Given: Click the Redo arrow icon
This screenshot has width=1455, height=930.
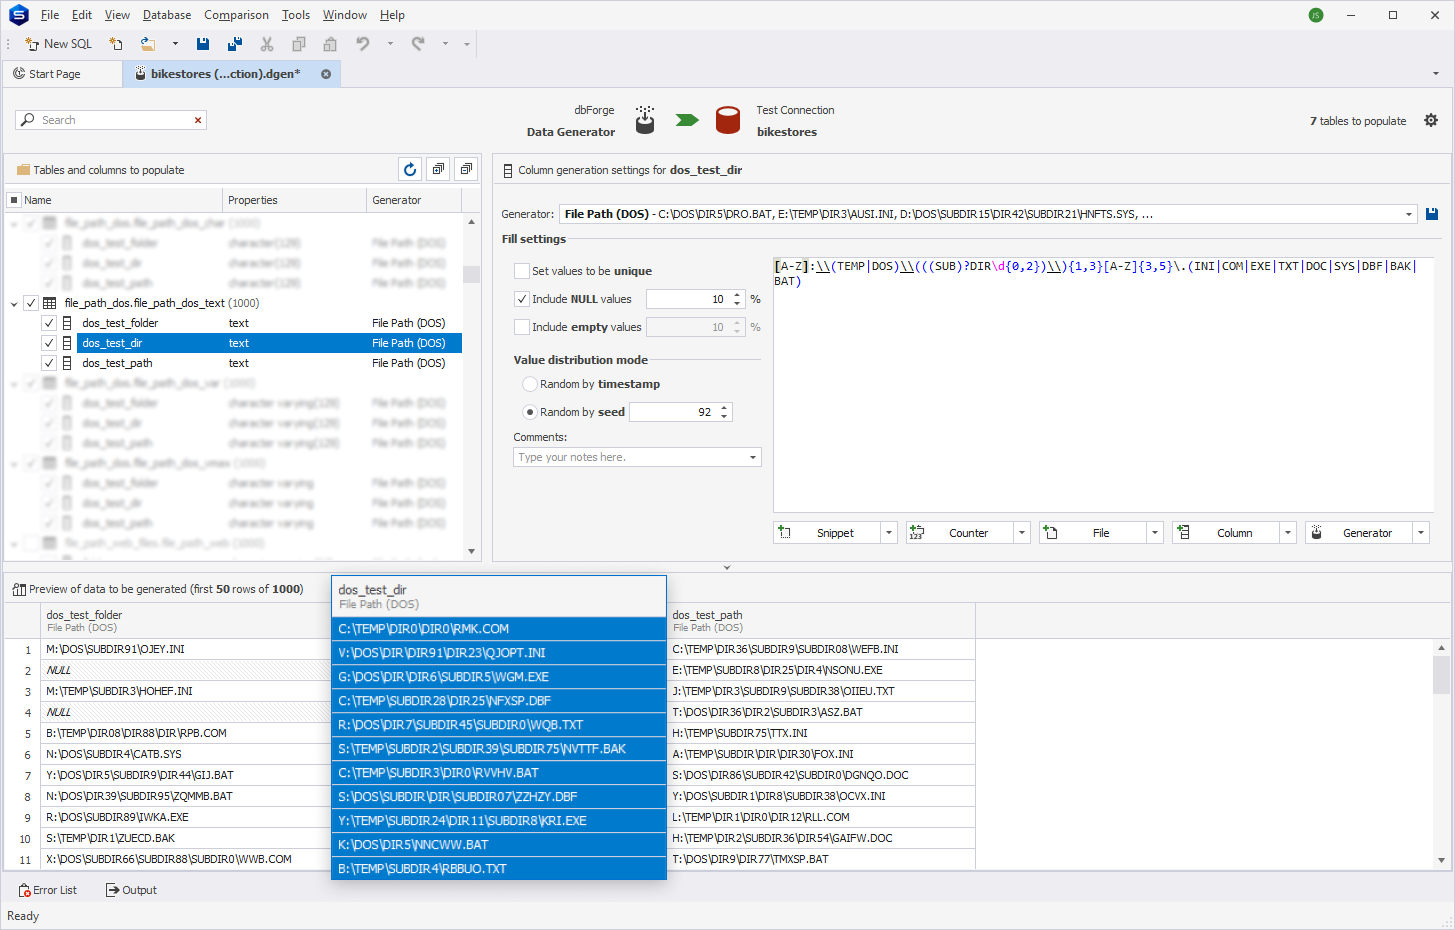Looking at the screenshot, I should [x=418, y=44].
